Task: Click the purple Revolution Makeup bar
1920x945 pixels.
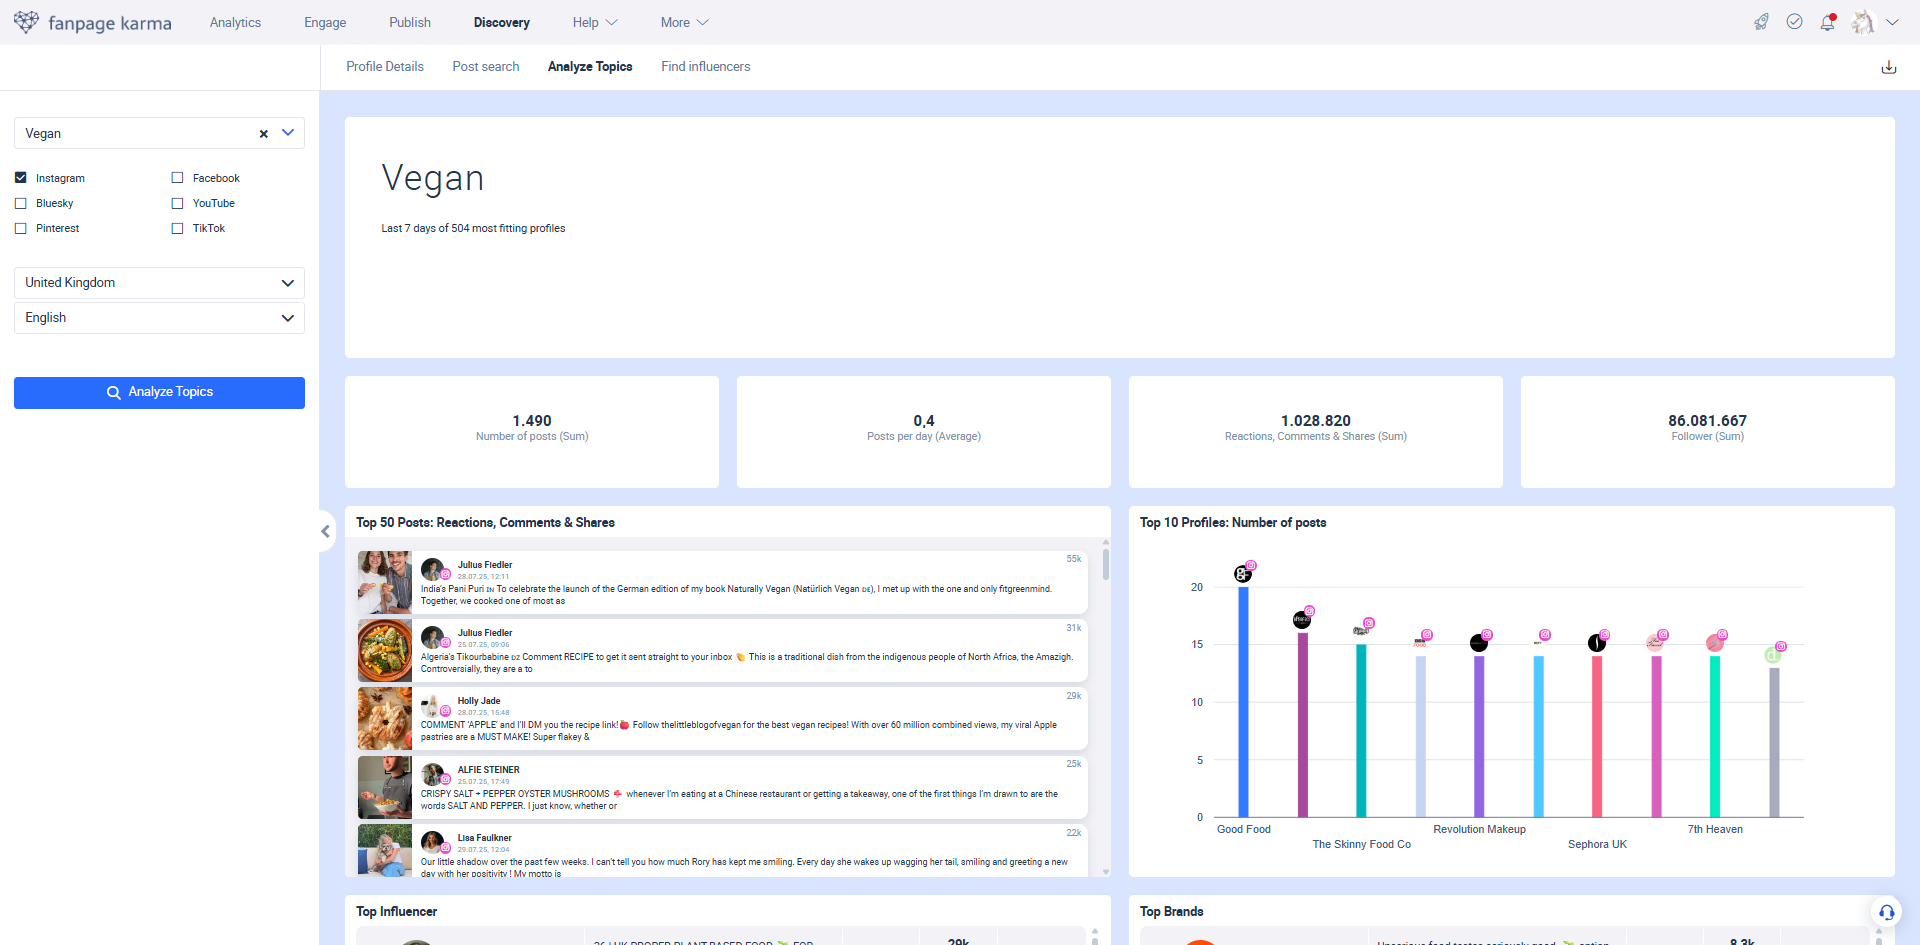Action: 1479,737
